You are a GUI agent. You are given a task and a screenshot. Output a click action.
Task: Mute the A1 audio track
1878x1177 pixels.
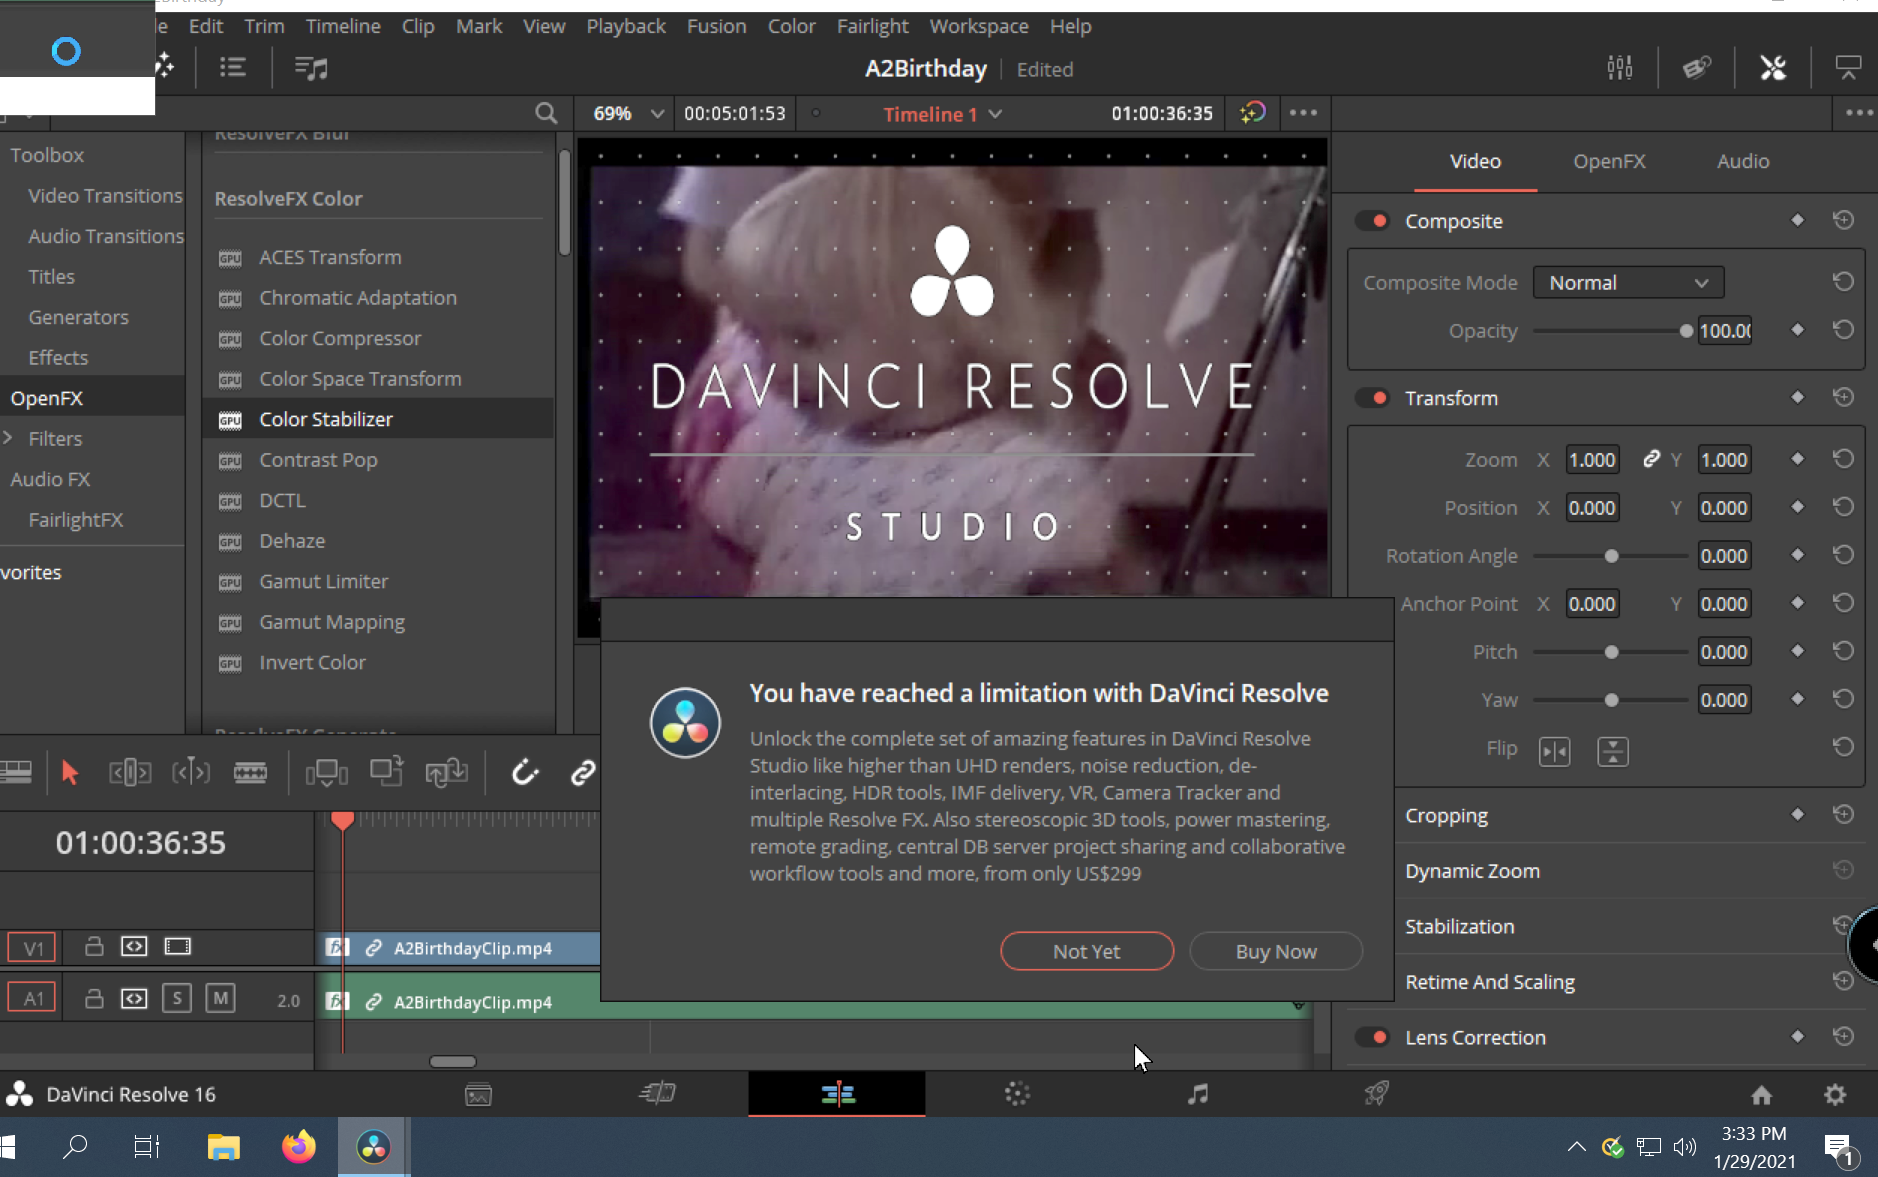(221, 998)
